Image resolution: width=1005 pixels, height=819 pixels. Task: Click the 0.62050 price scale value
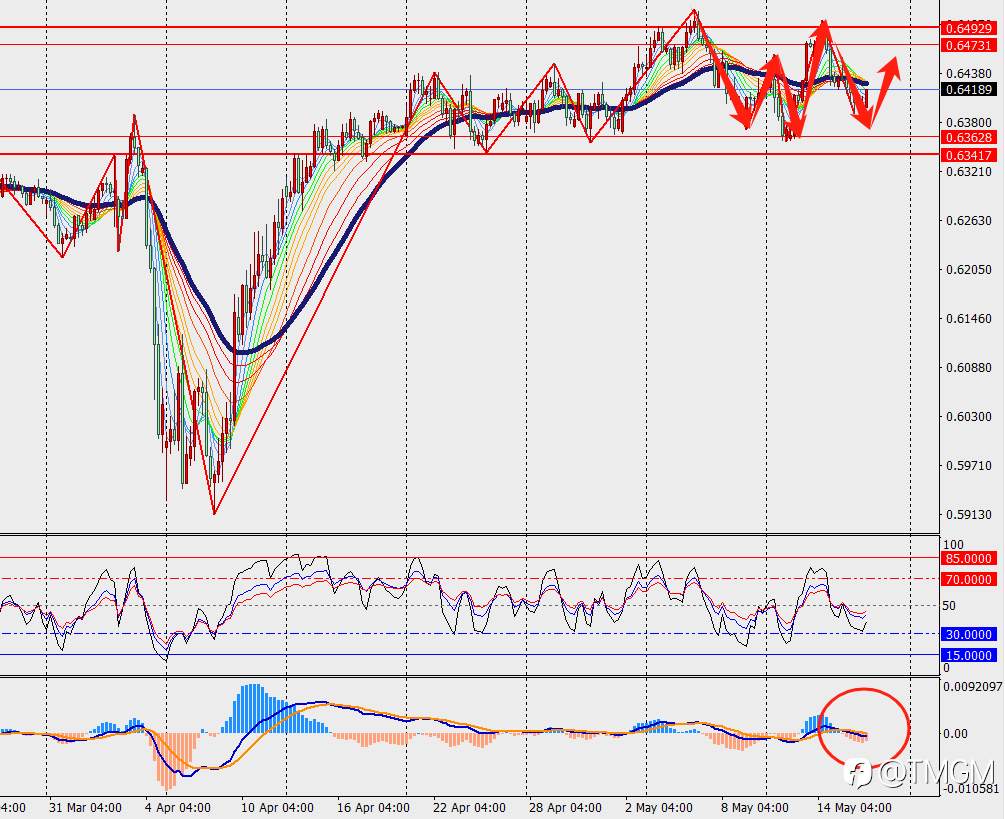point(968,269)
